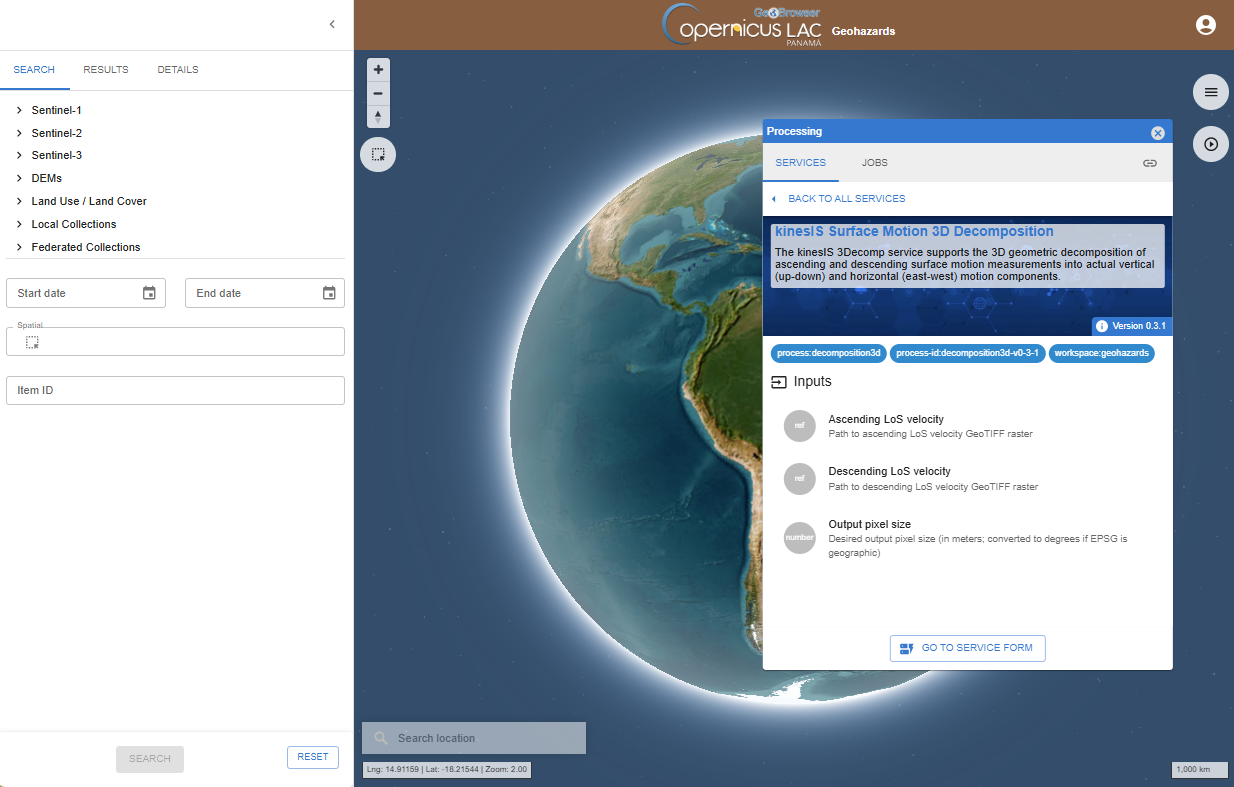This screenshot has width=1234, height=787.
Task: Open the hamburger menu button on map
Action: 1210,92
